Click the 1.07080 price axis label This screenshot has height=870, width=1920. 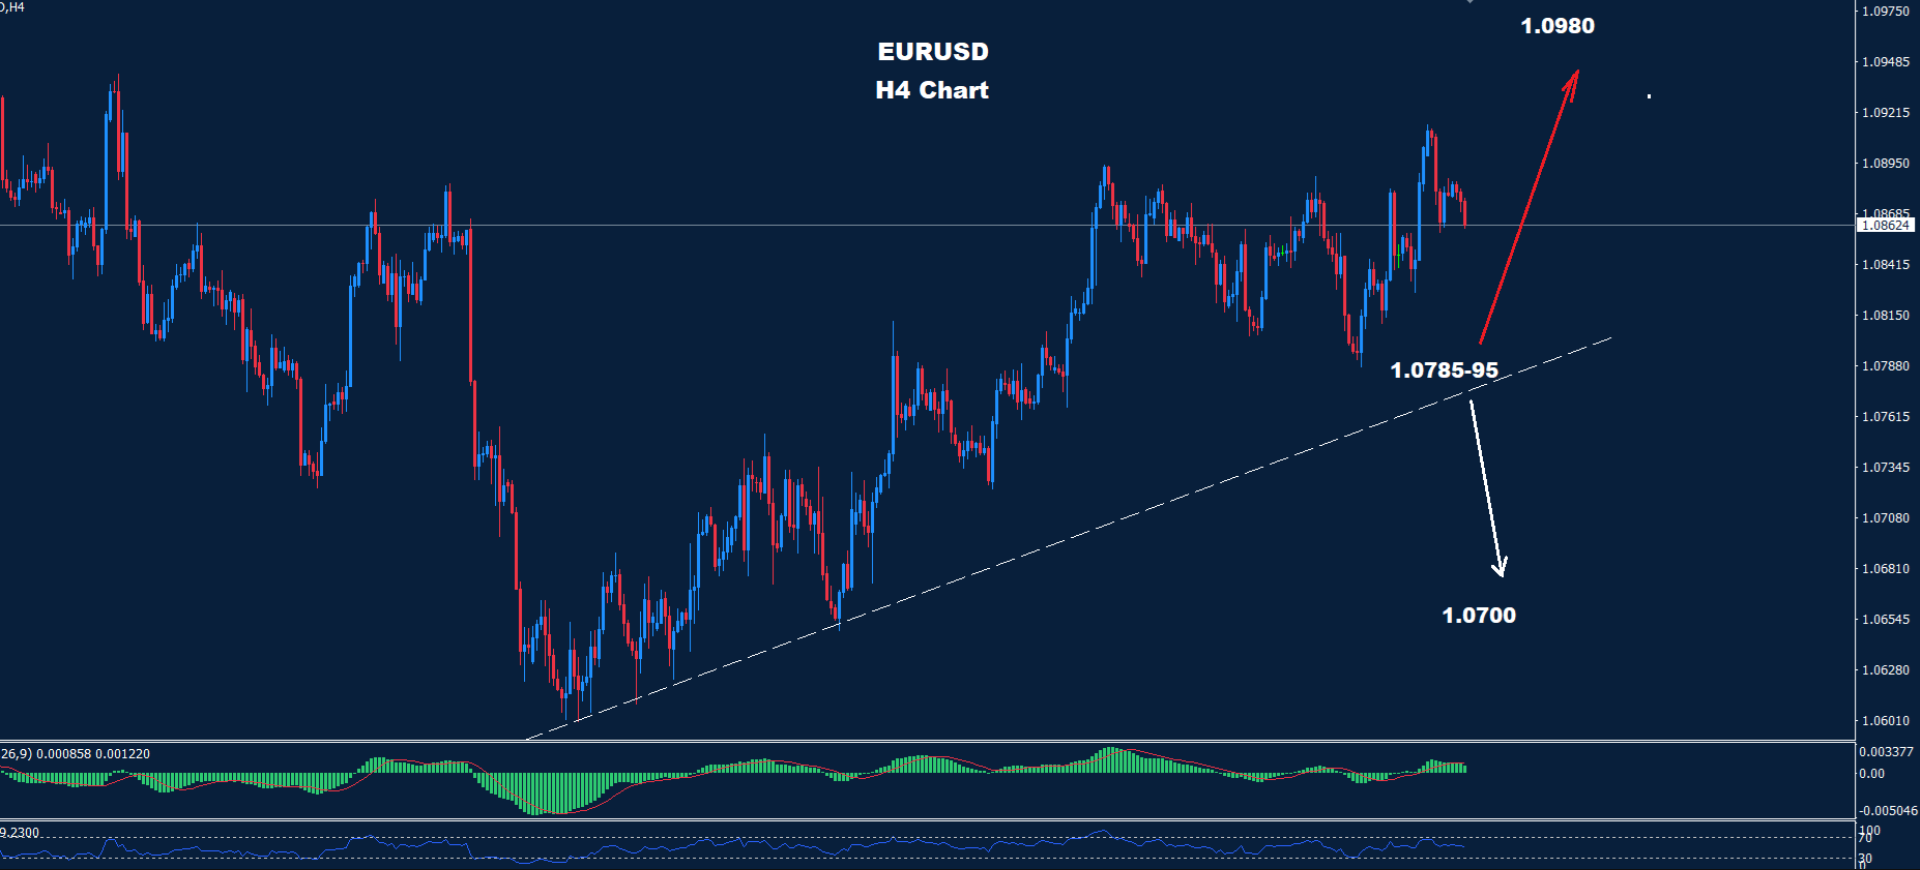pyautogui.click(x=1885, y=518)
